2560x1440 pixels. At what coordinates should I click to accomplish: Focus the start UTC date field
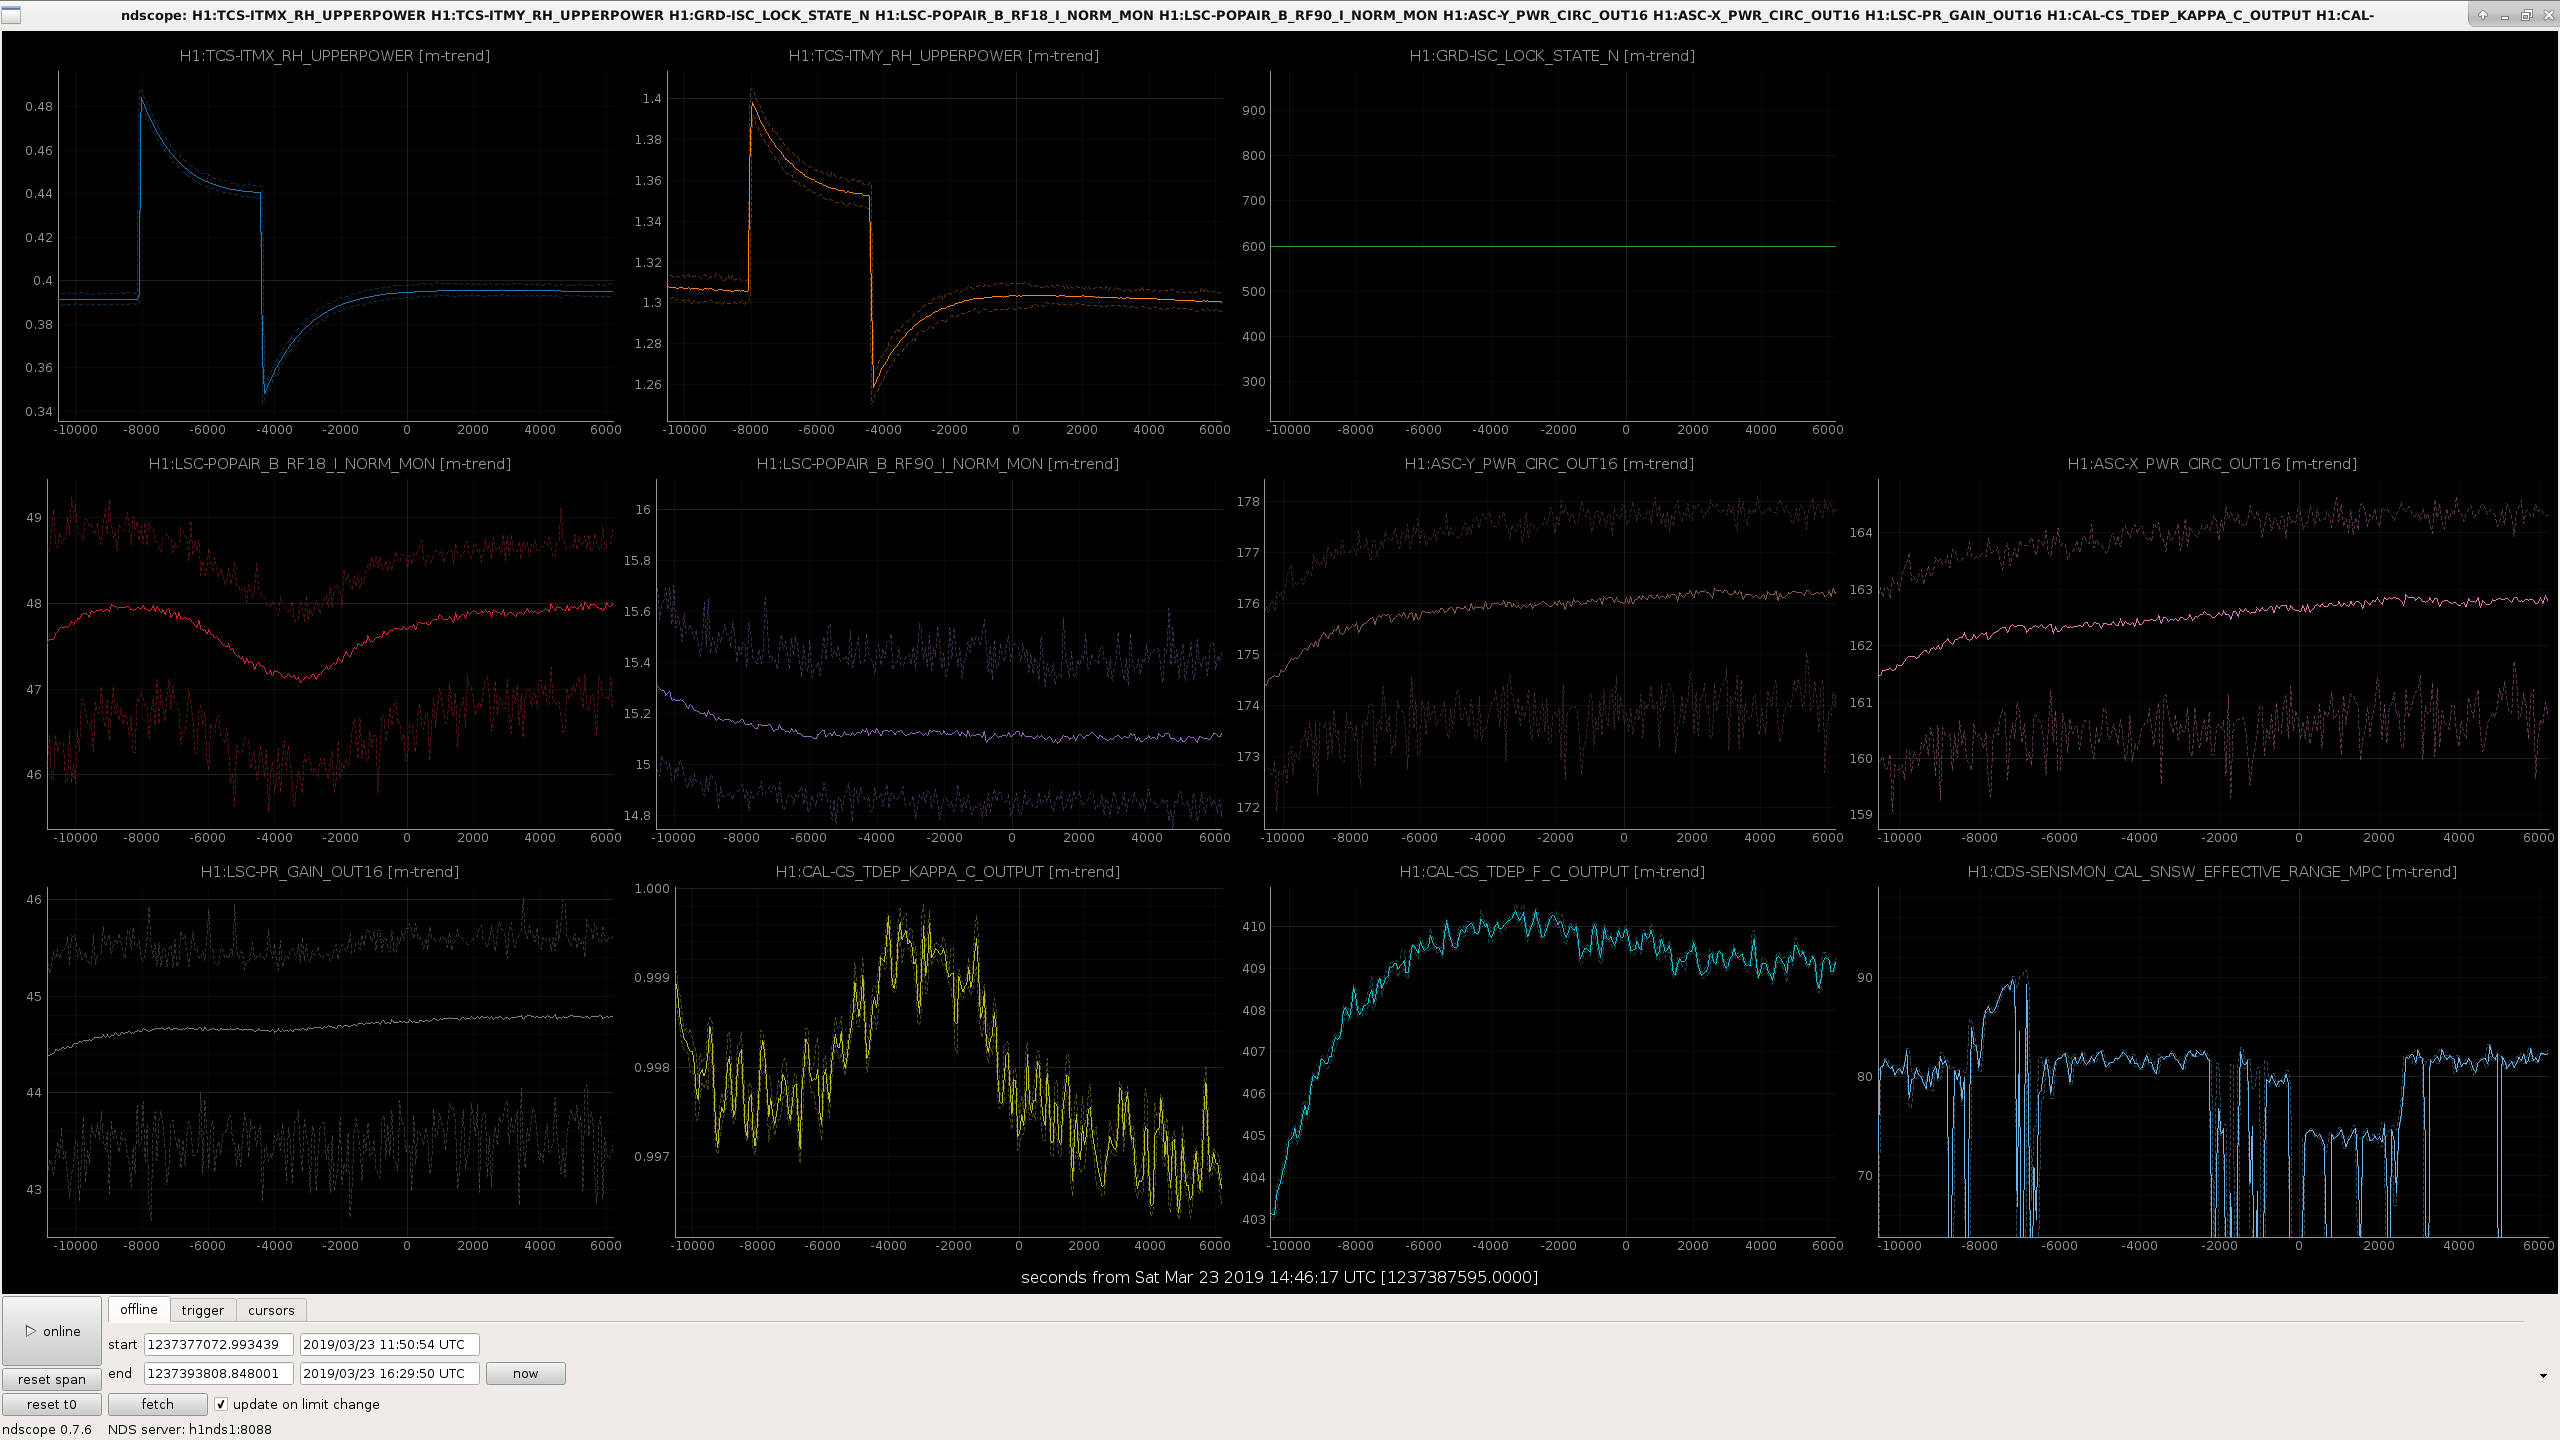pos(389,1344)
